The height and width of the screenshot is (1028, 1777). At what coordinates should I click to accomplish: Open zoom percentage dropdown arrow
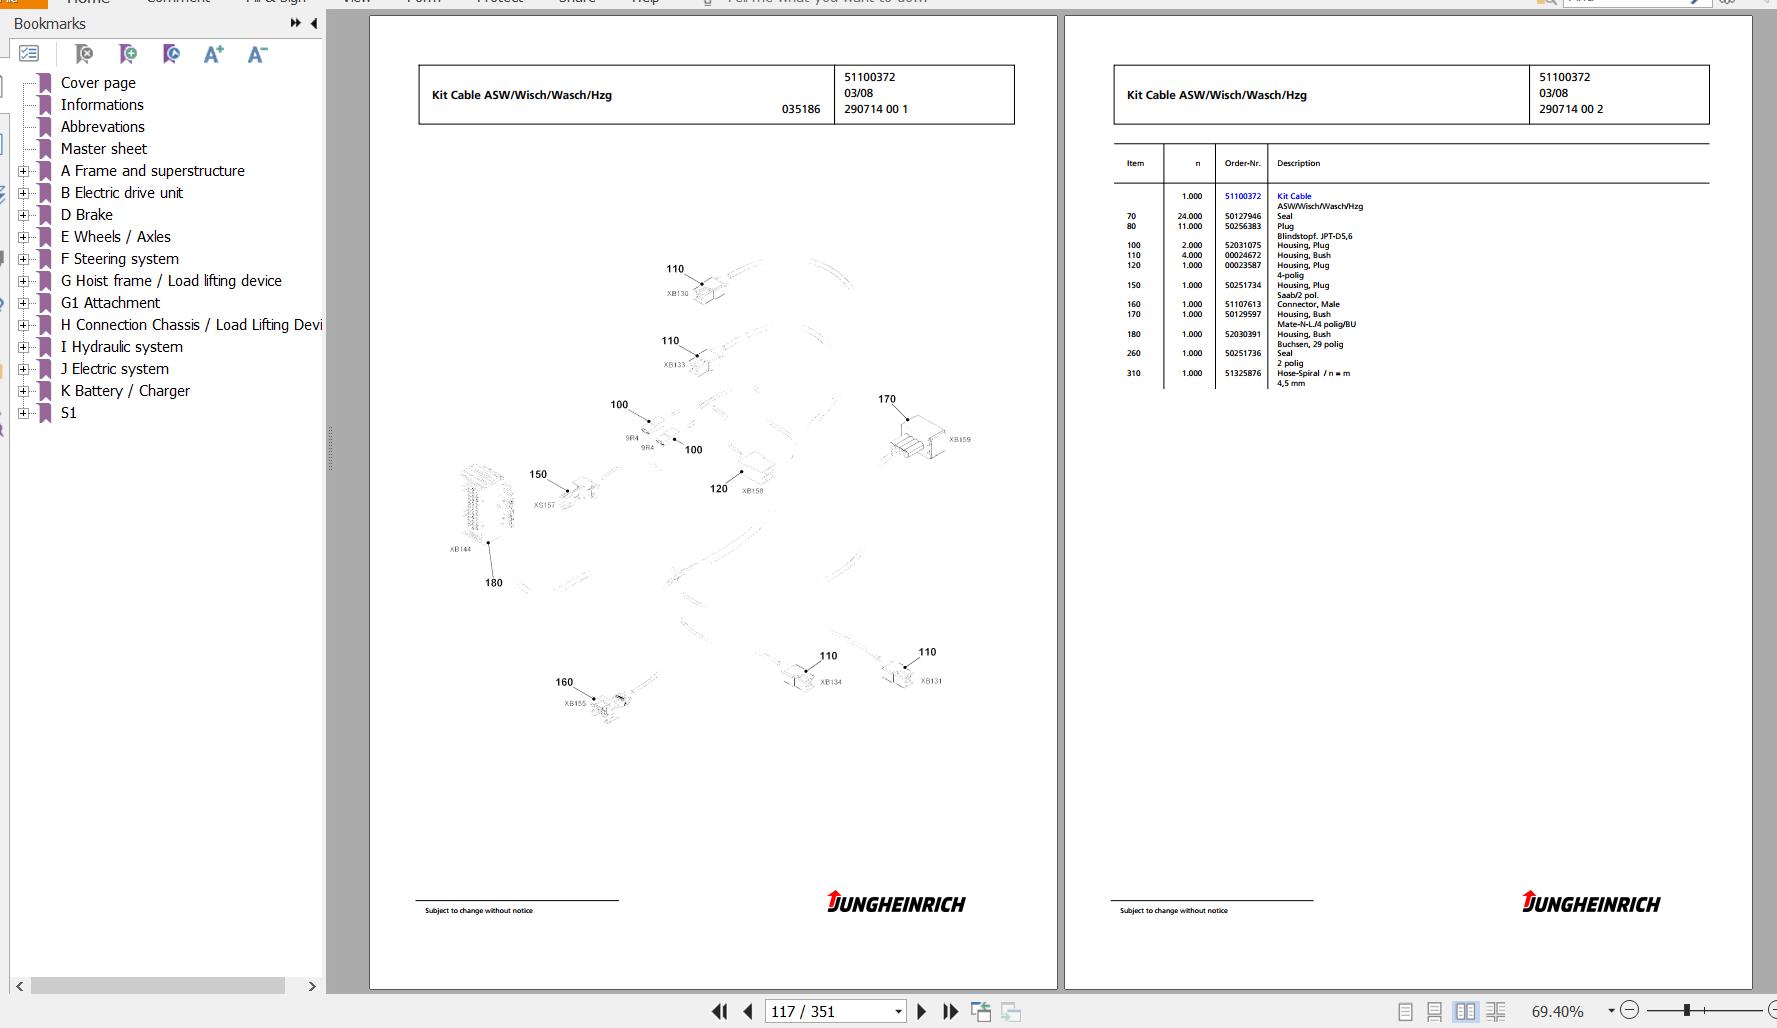[1611, 1011]
